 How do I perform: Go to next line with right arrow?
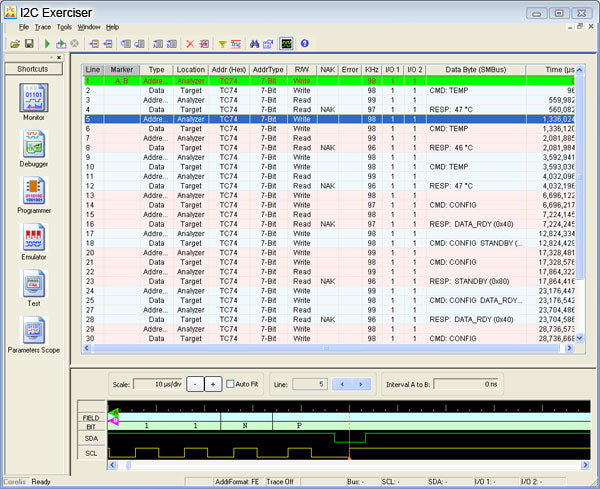(361, 384)
